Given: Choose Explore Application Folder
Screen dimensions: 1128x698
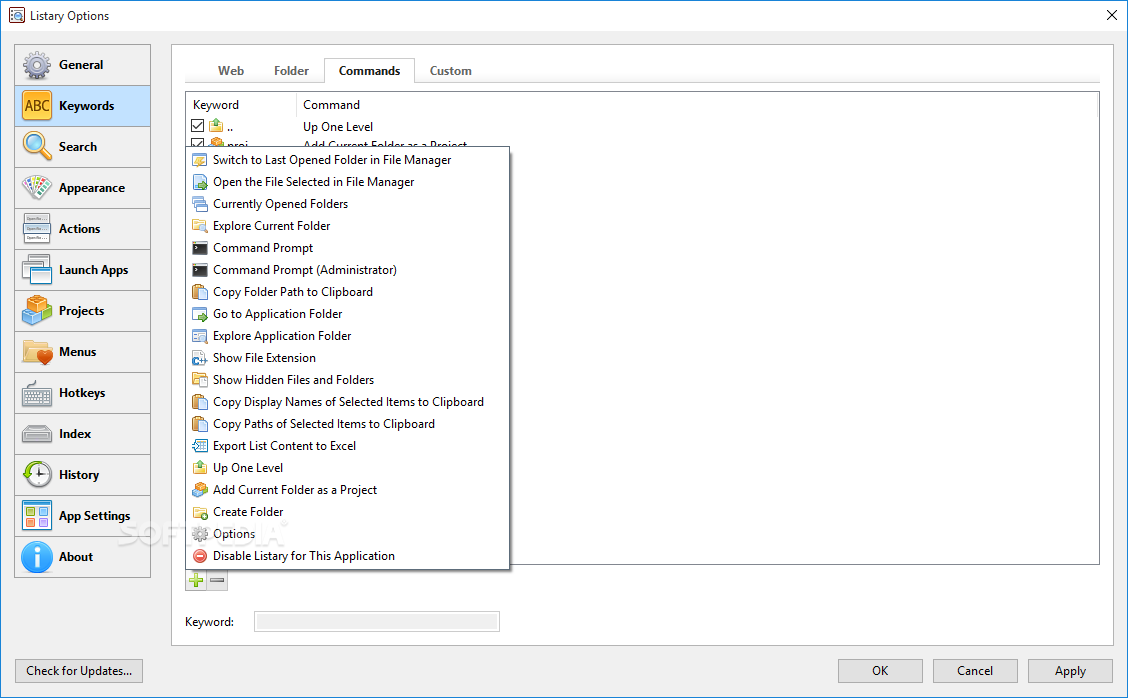Looking at the screenshot, I should click(348, 336).
